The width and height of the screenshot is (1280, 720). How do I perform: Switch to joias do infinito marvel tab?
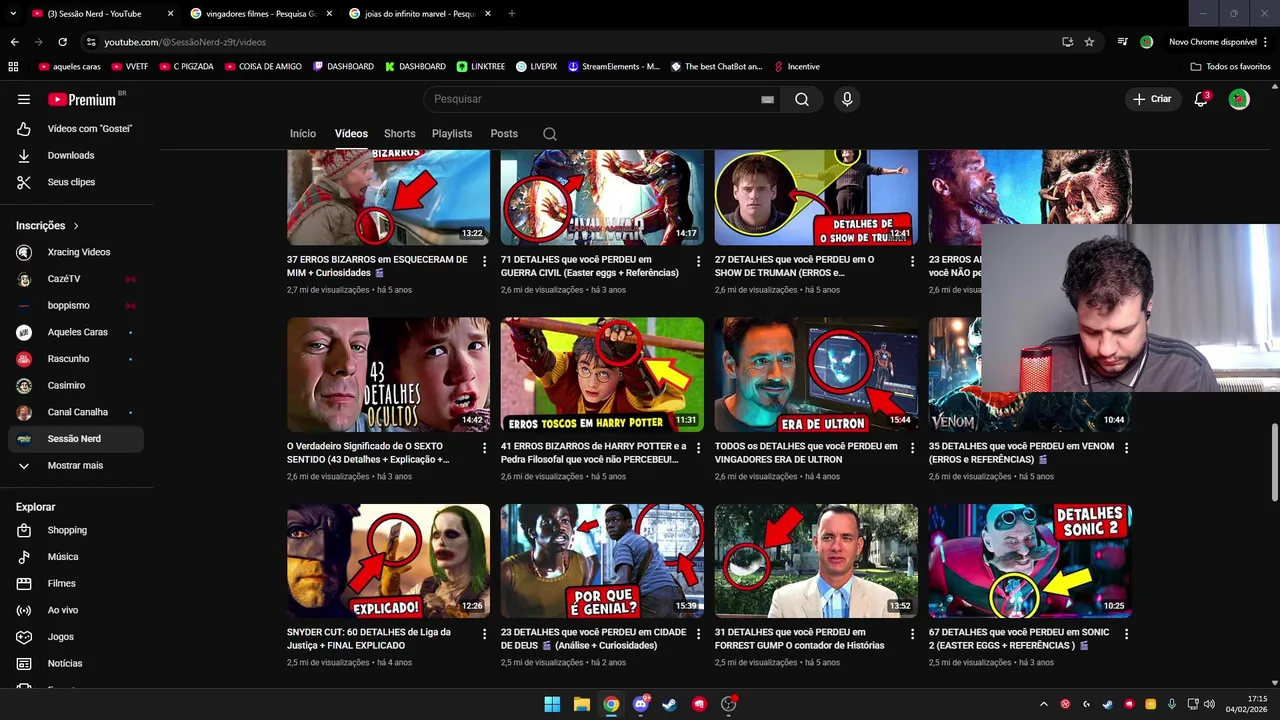[420, 14]
